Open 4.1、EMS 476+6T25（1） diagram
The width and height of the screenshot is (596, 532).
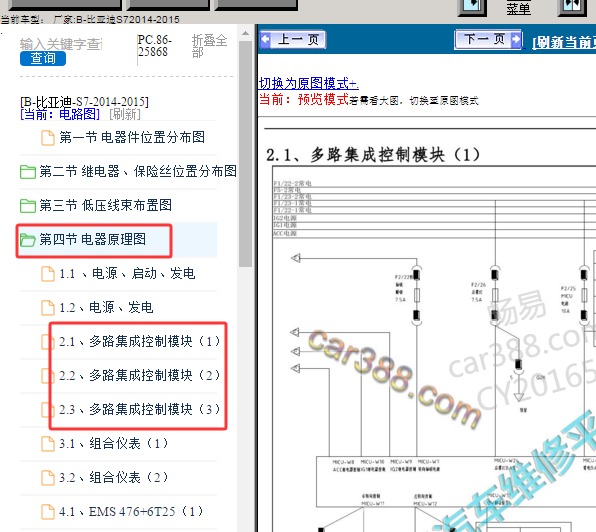[x=131, y=511]
